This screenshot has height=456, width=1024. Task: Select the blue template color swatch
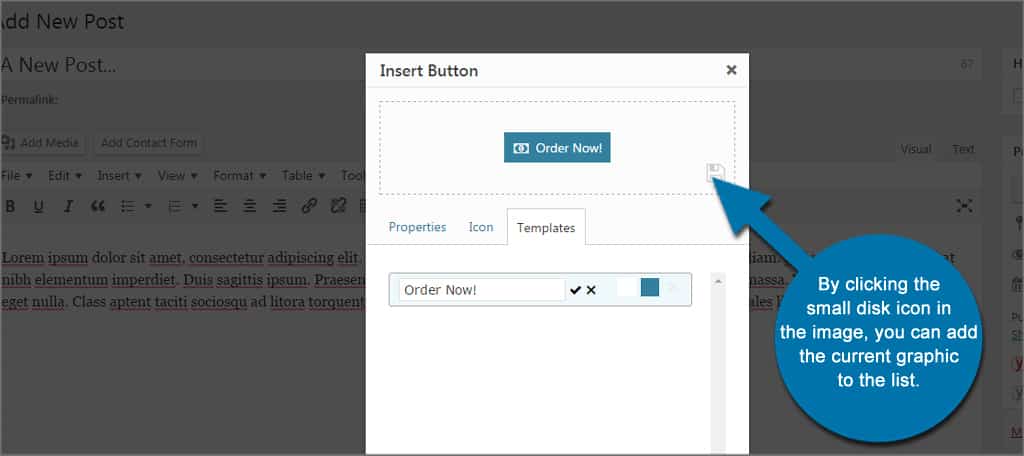(650, 287)
